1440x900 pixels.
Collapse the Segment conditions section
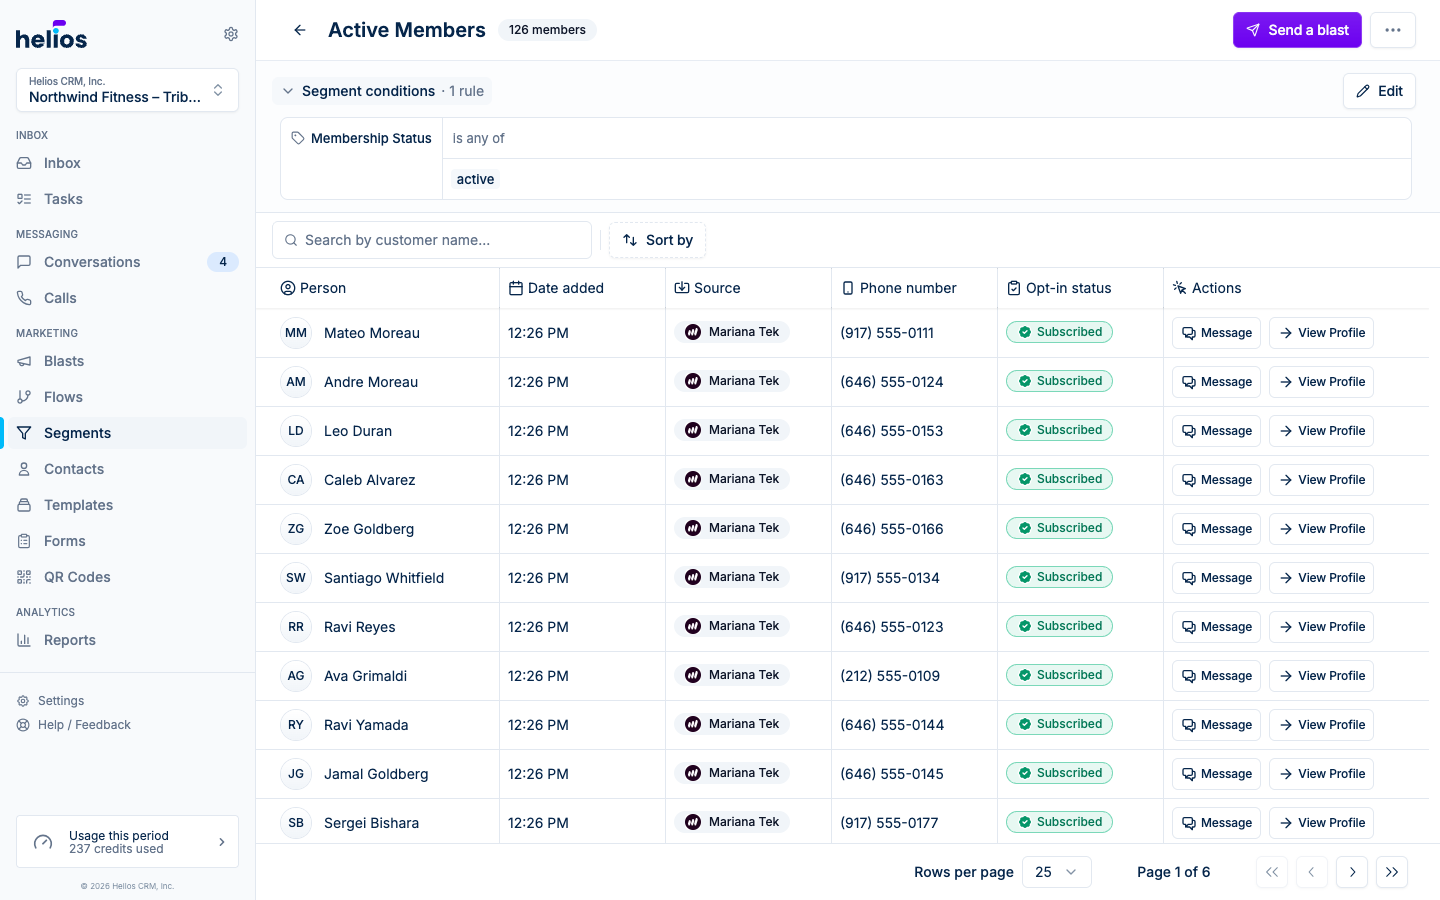(x=382, y=91)
